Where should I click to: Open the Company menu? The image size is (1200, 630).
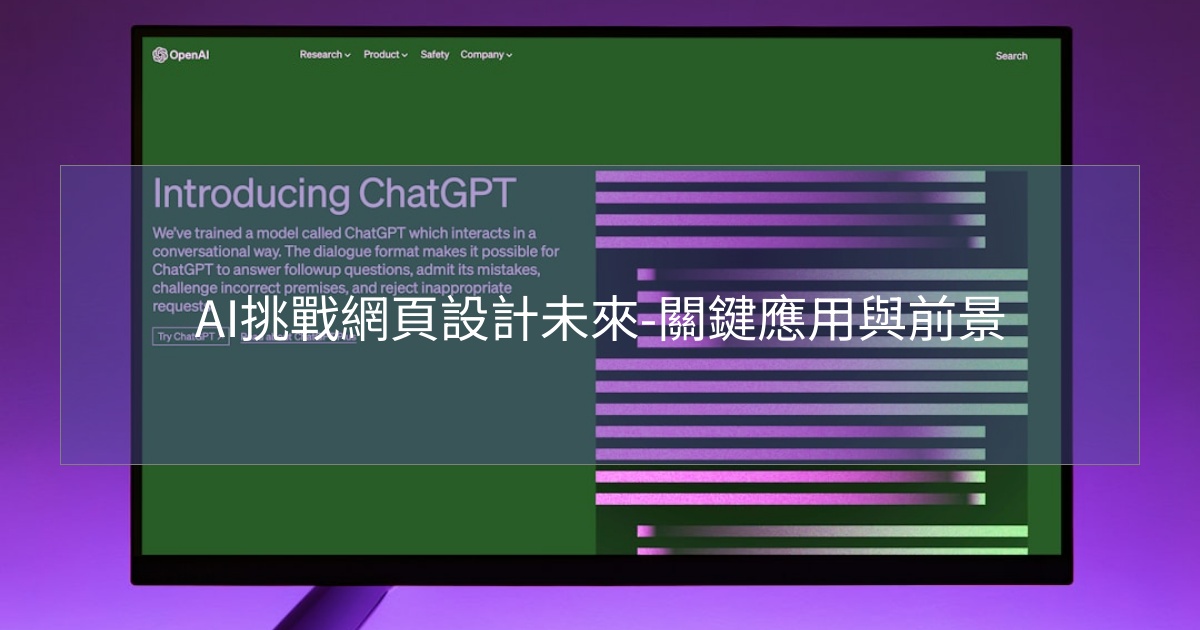tap(486, 55)
